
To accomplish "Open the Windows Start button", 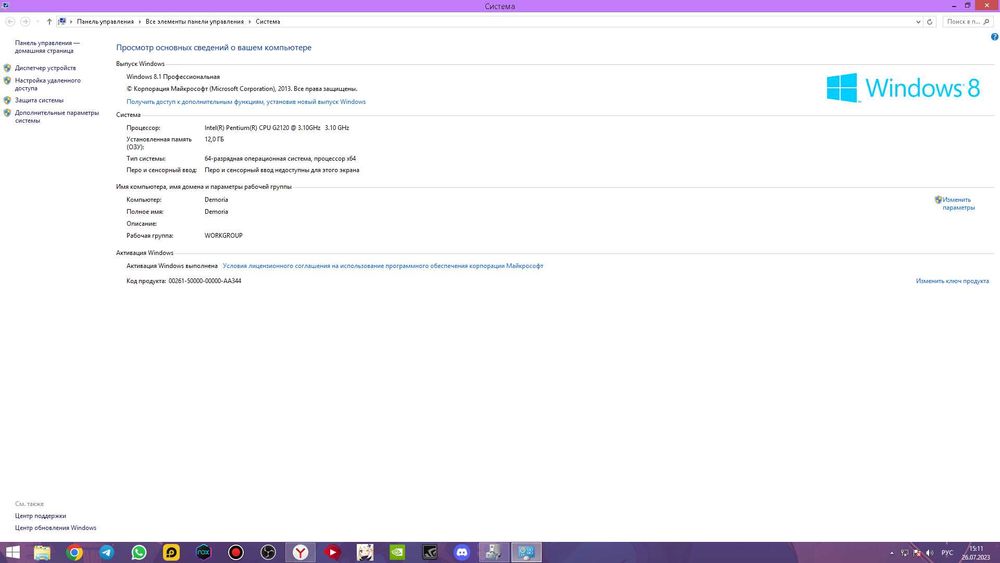I will pyautogui.click(x=12, y=552).
